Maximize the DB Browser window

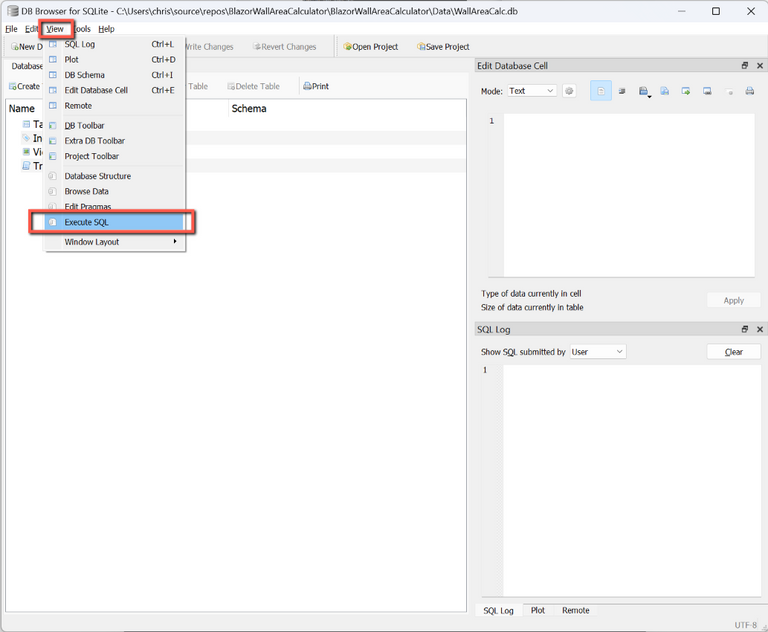716,11
